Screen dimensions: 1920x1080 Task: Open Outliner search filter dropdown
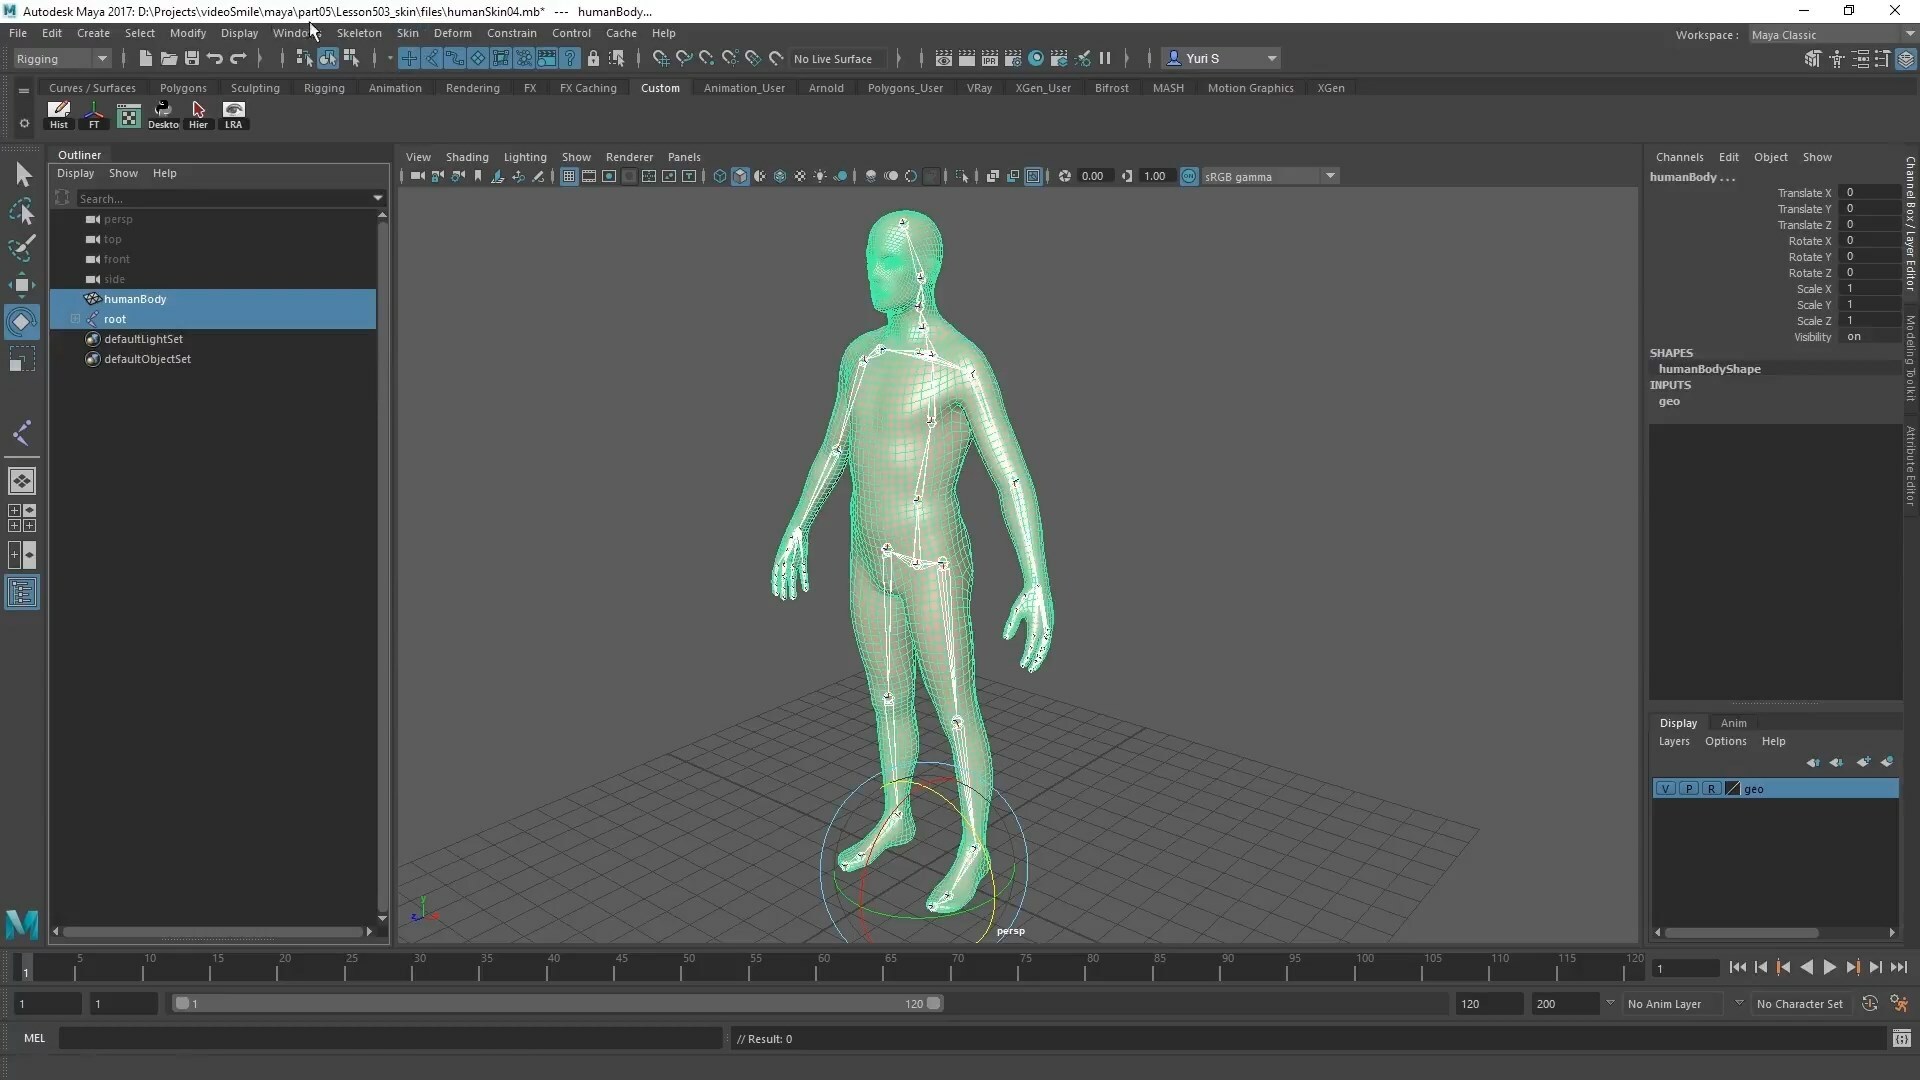(x=378, y=198)
